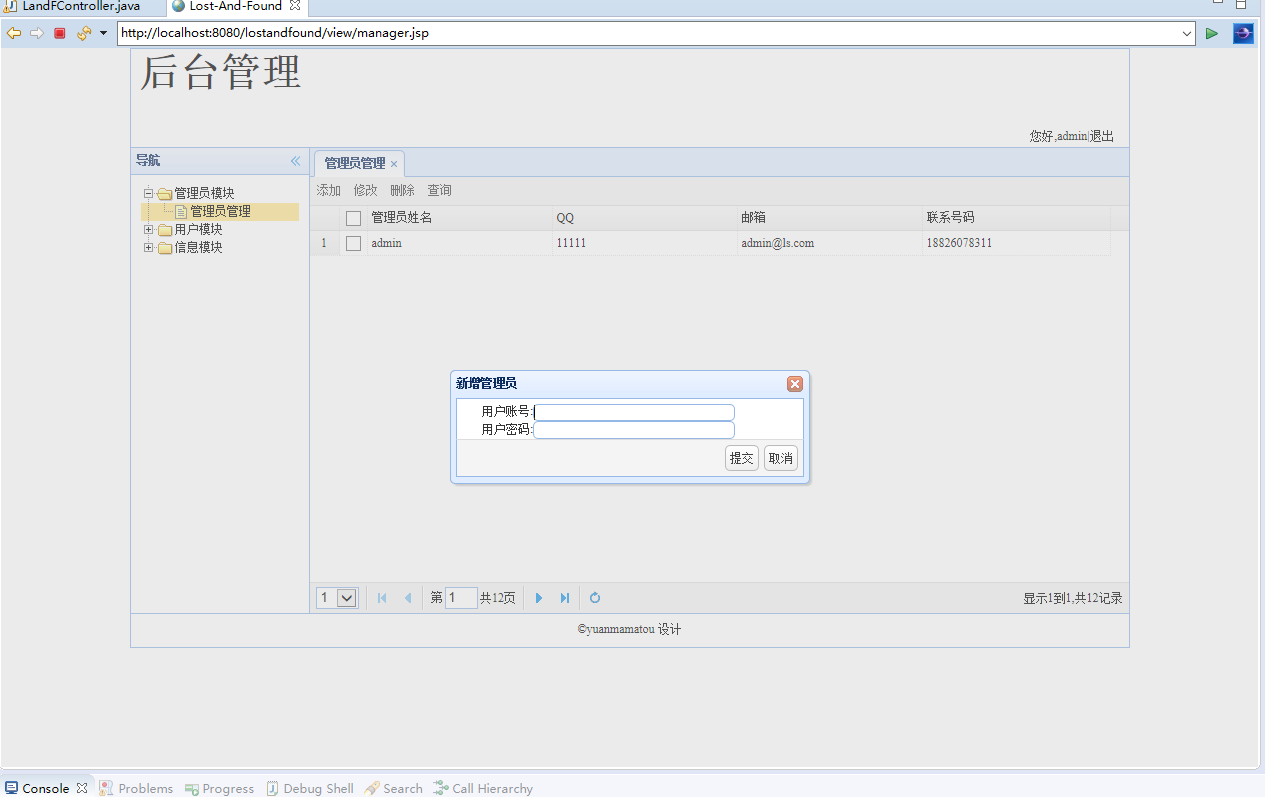
Task: Check the checkbox on the admin row
Action: point(353,242)
